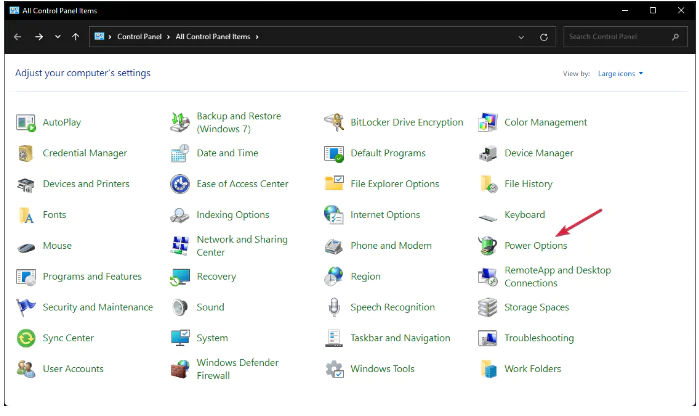This screenshot has height=416, width=699.
Task: Click the 'Control Panel' breadcrumb
Action: pos(139,37)
